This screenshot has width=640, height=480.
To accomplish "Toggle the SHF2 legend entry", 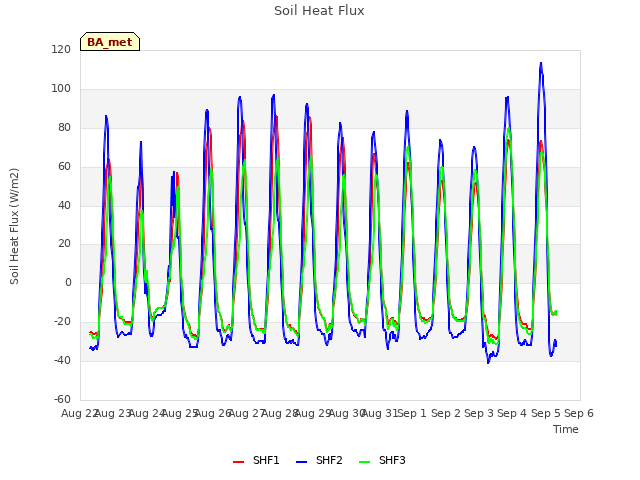I will (x=319, y=460).
